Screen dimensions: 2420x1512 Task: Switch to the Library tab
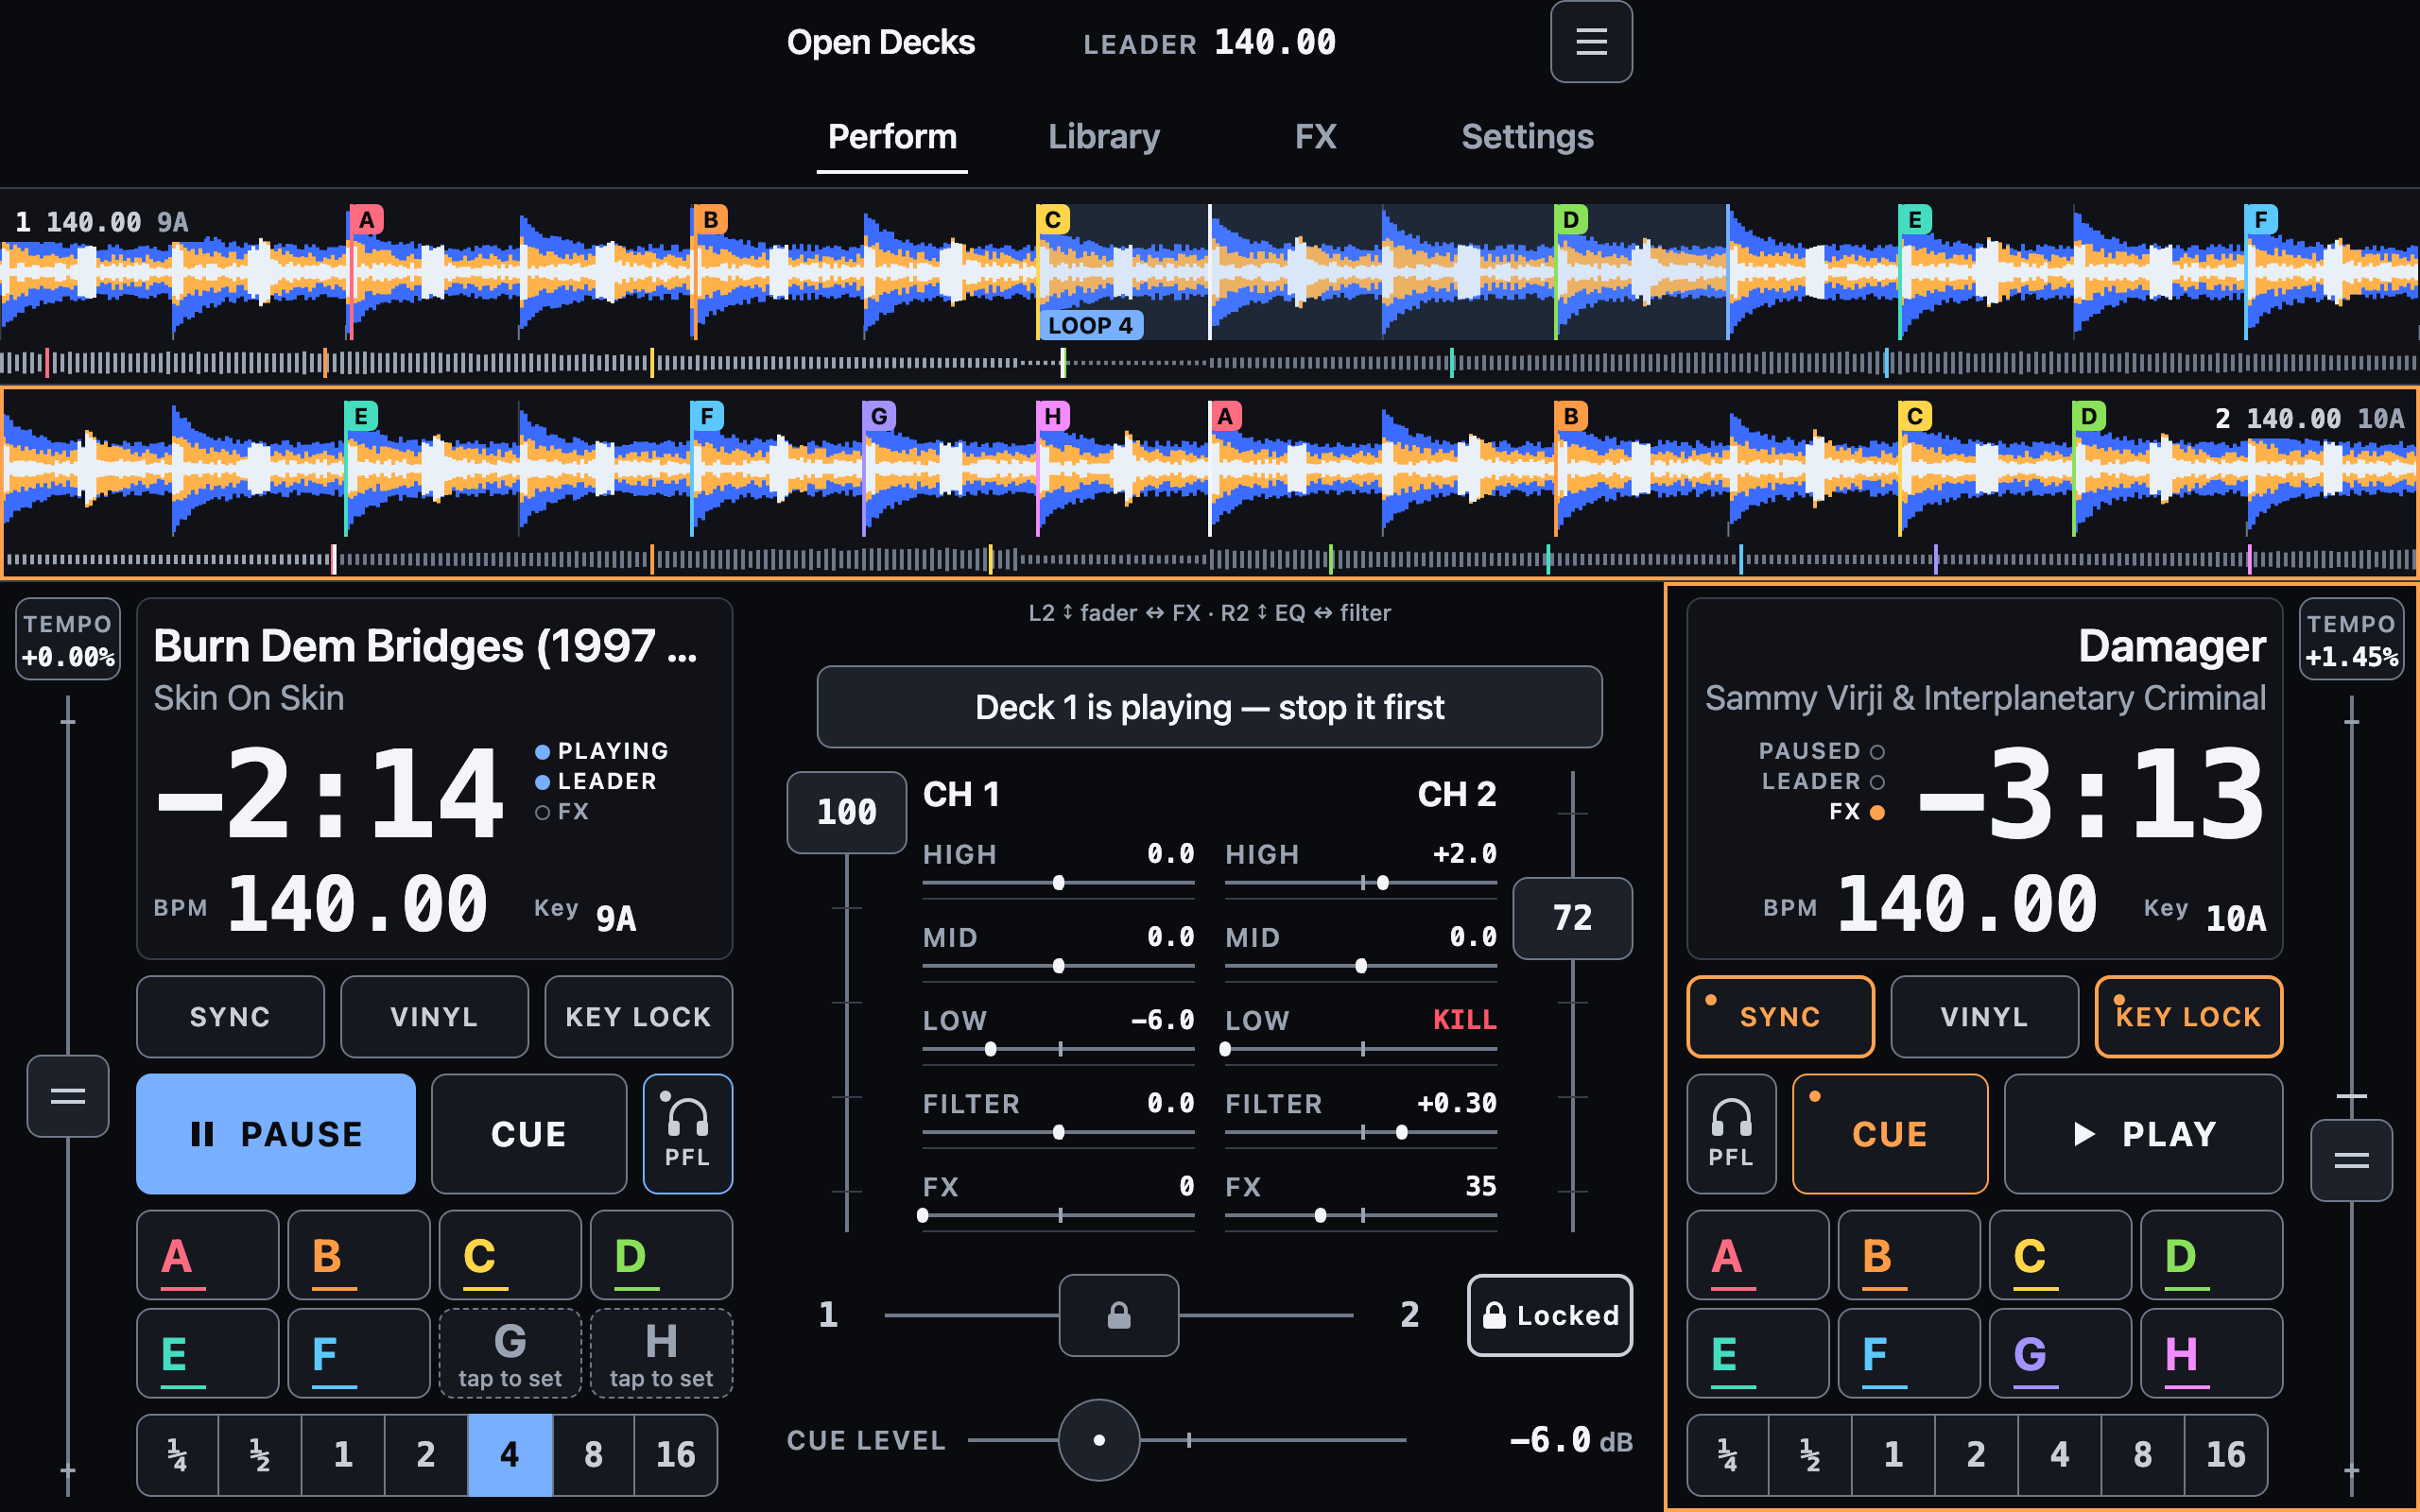click(x=1104, y=137)
